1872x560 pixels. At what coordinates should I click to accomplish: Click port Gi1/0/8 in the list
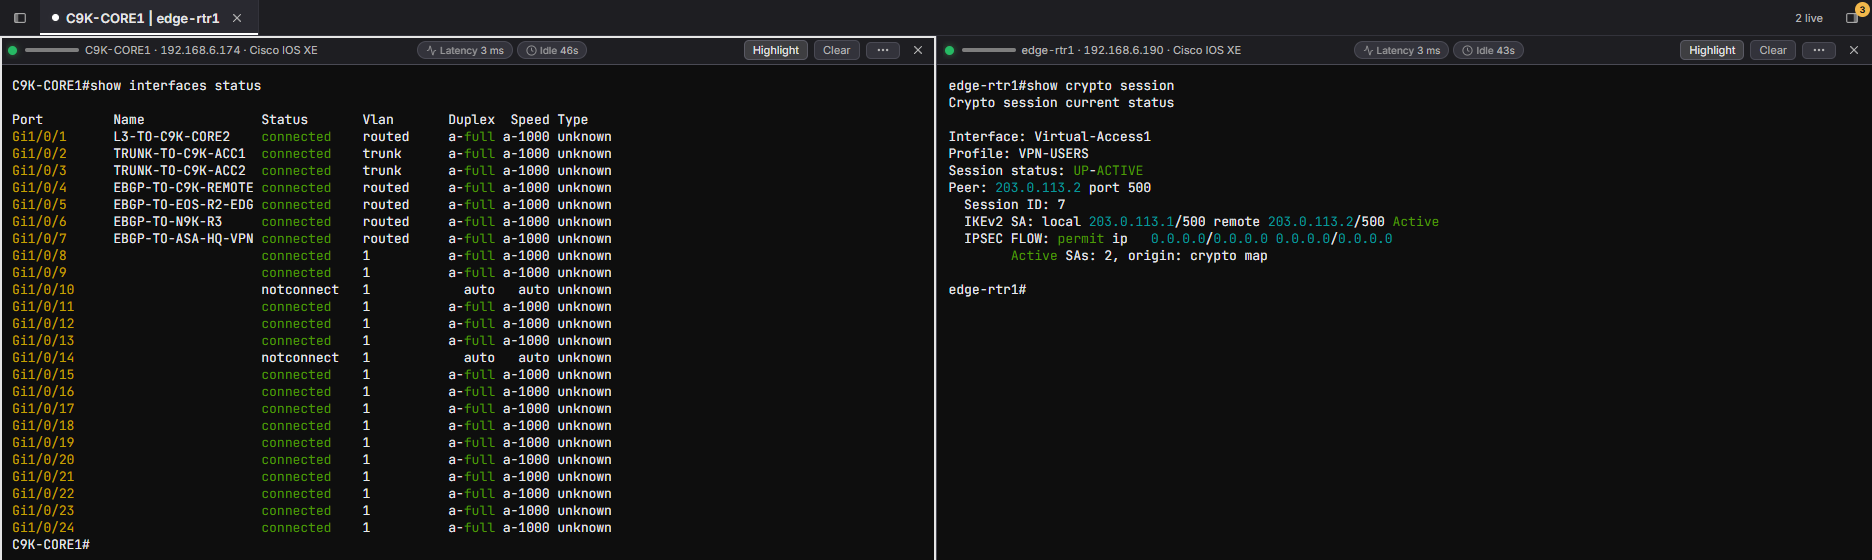[39, 256]
